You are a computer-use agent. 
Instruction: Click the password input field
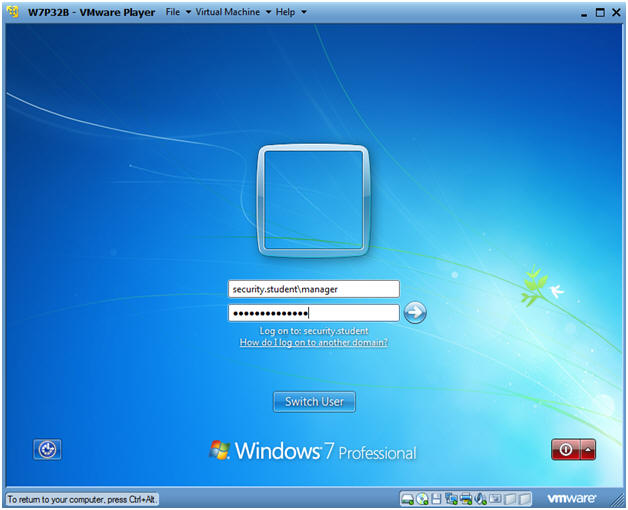(x=314, y=313)
